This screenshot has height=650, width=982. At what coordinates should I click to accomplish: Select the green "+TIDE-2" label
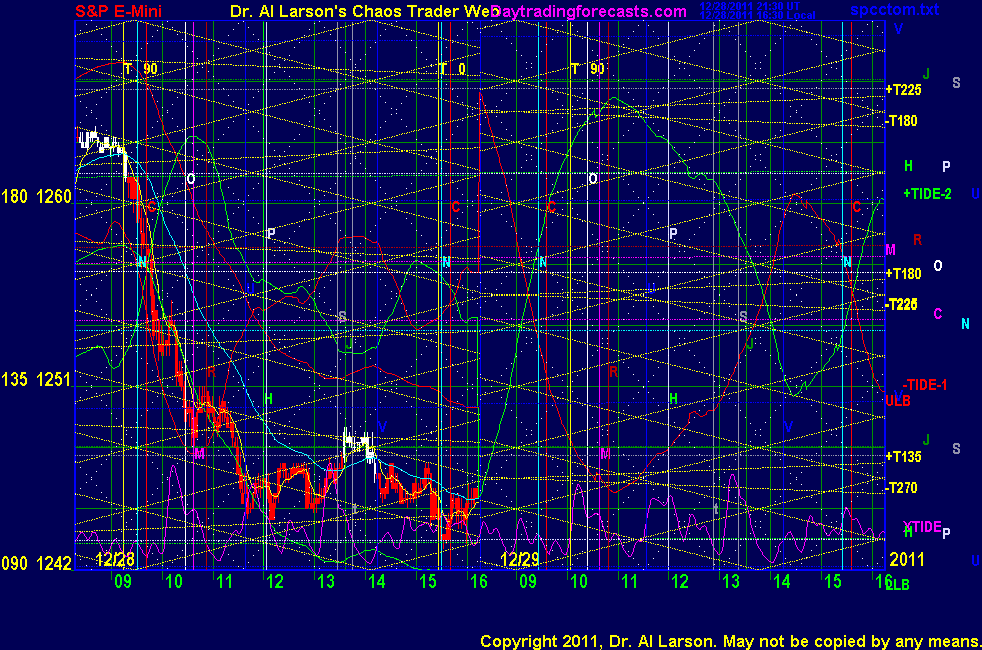tap(927, 194)
